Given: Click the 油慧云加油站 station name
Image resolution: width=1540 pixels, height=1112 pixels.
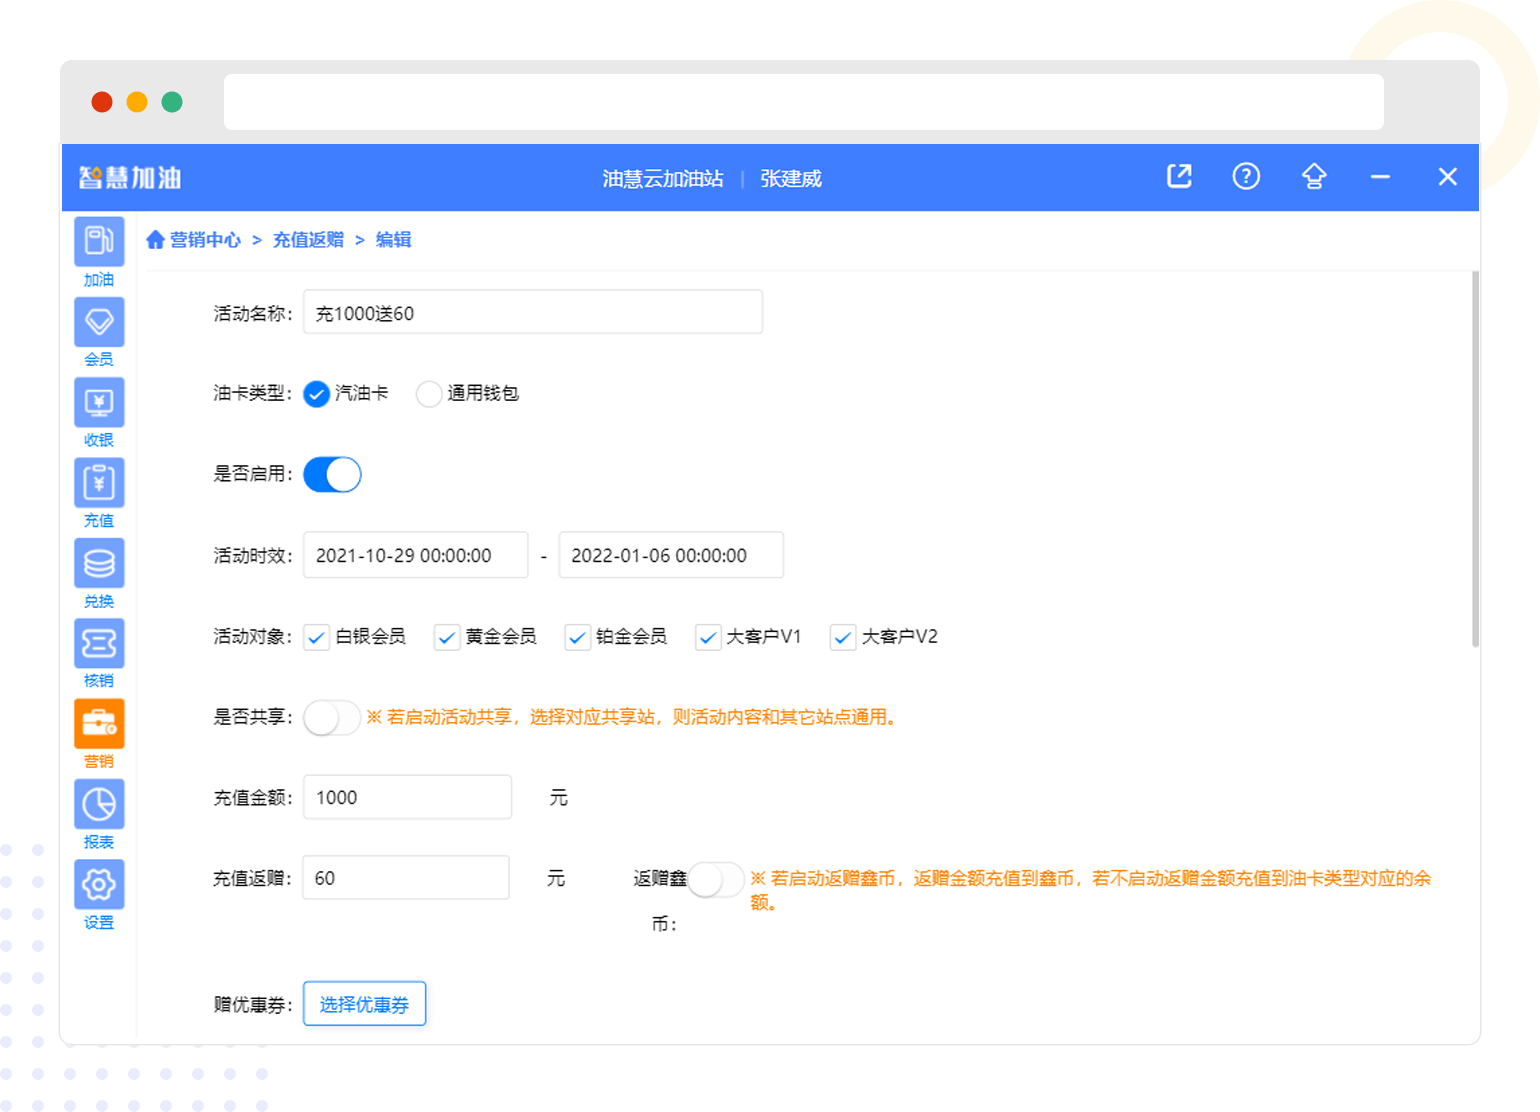Looking at the screenshot, I should tap(663, 178).
